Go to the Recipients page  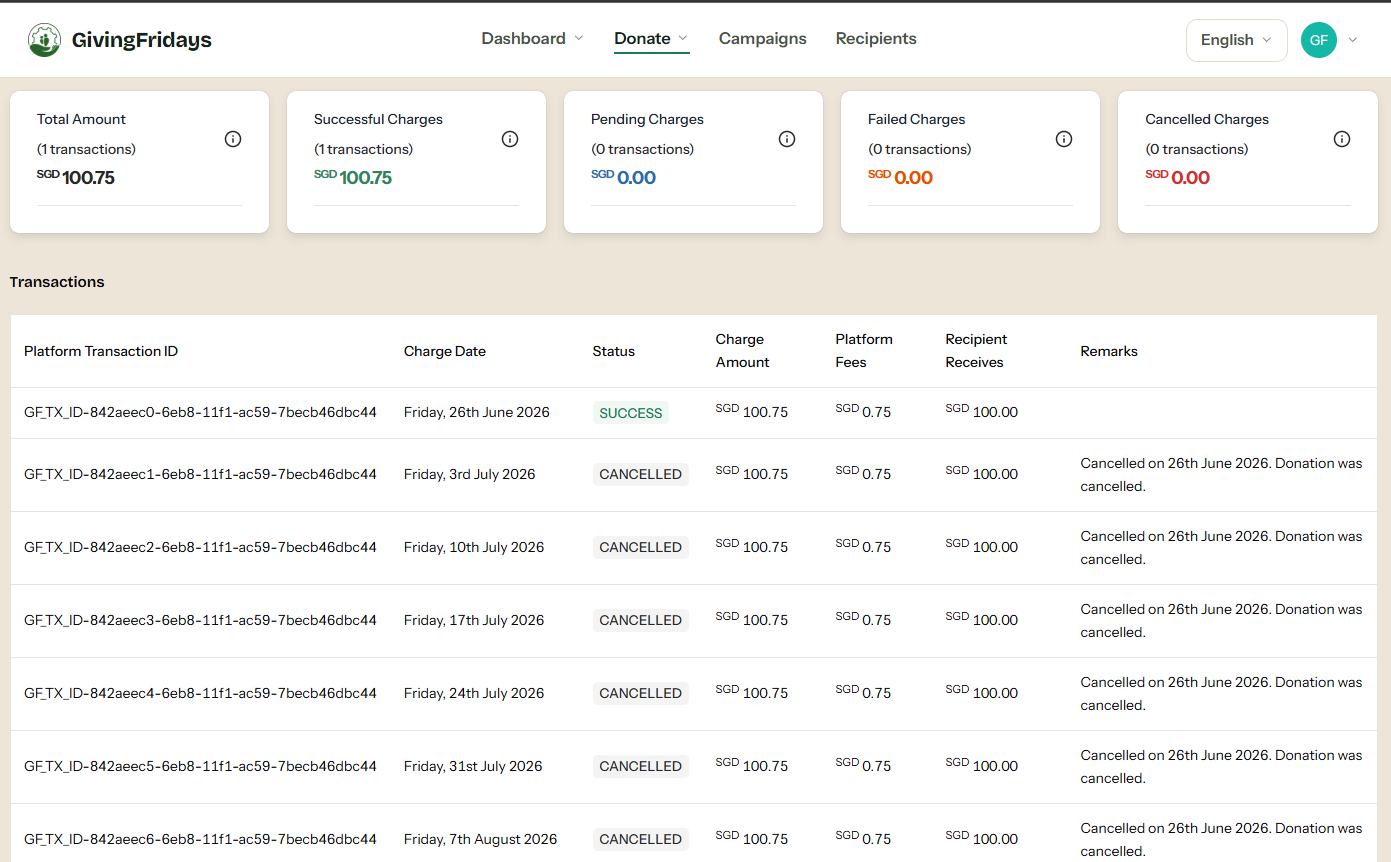tap(876, 39)
